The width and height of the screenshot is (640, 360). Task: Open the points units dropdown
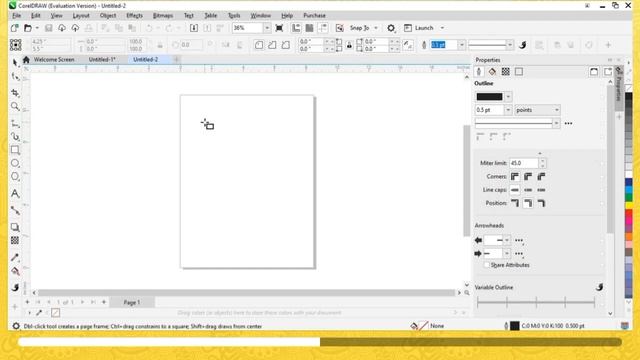tap(538, 110)
